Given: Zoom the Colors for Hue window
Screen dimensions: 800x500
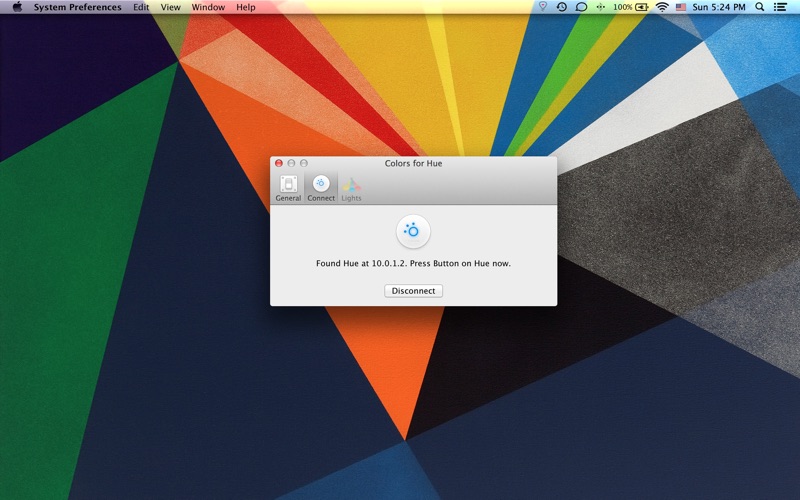Looking at the screenshot, I should coord(304,163).
